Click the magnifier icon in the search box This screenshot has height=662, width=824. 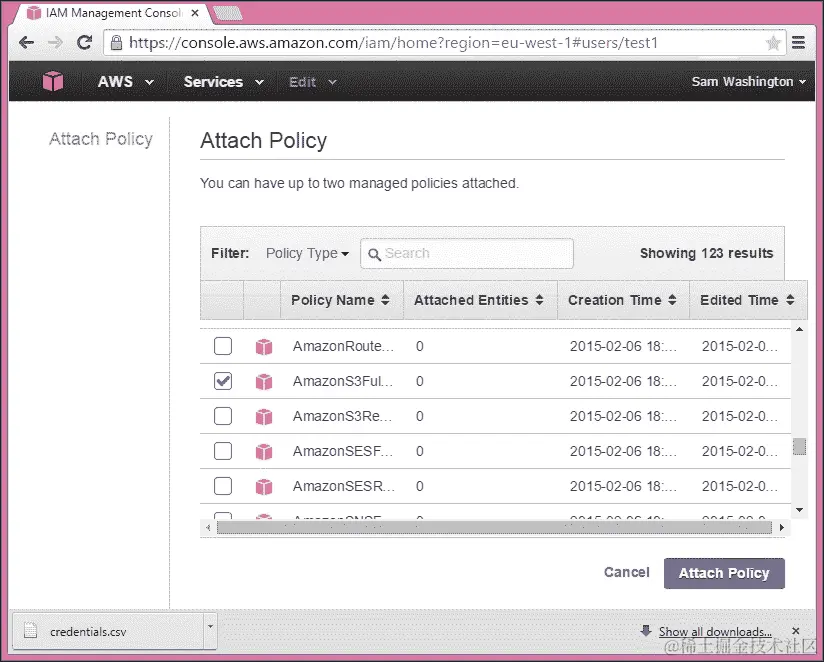point(374,253)
